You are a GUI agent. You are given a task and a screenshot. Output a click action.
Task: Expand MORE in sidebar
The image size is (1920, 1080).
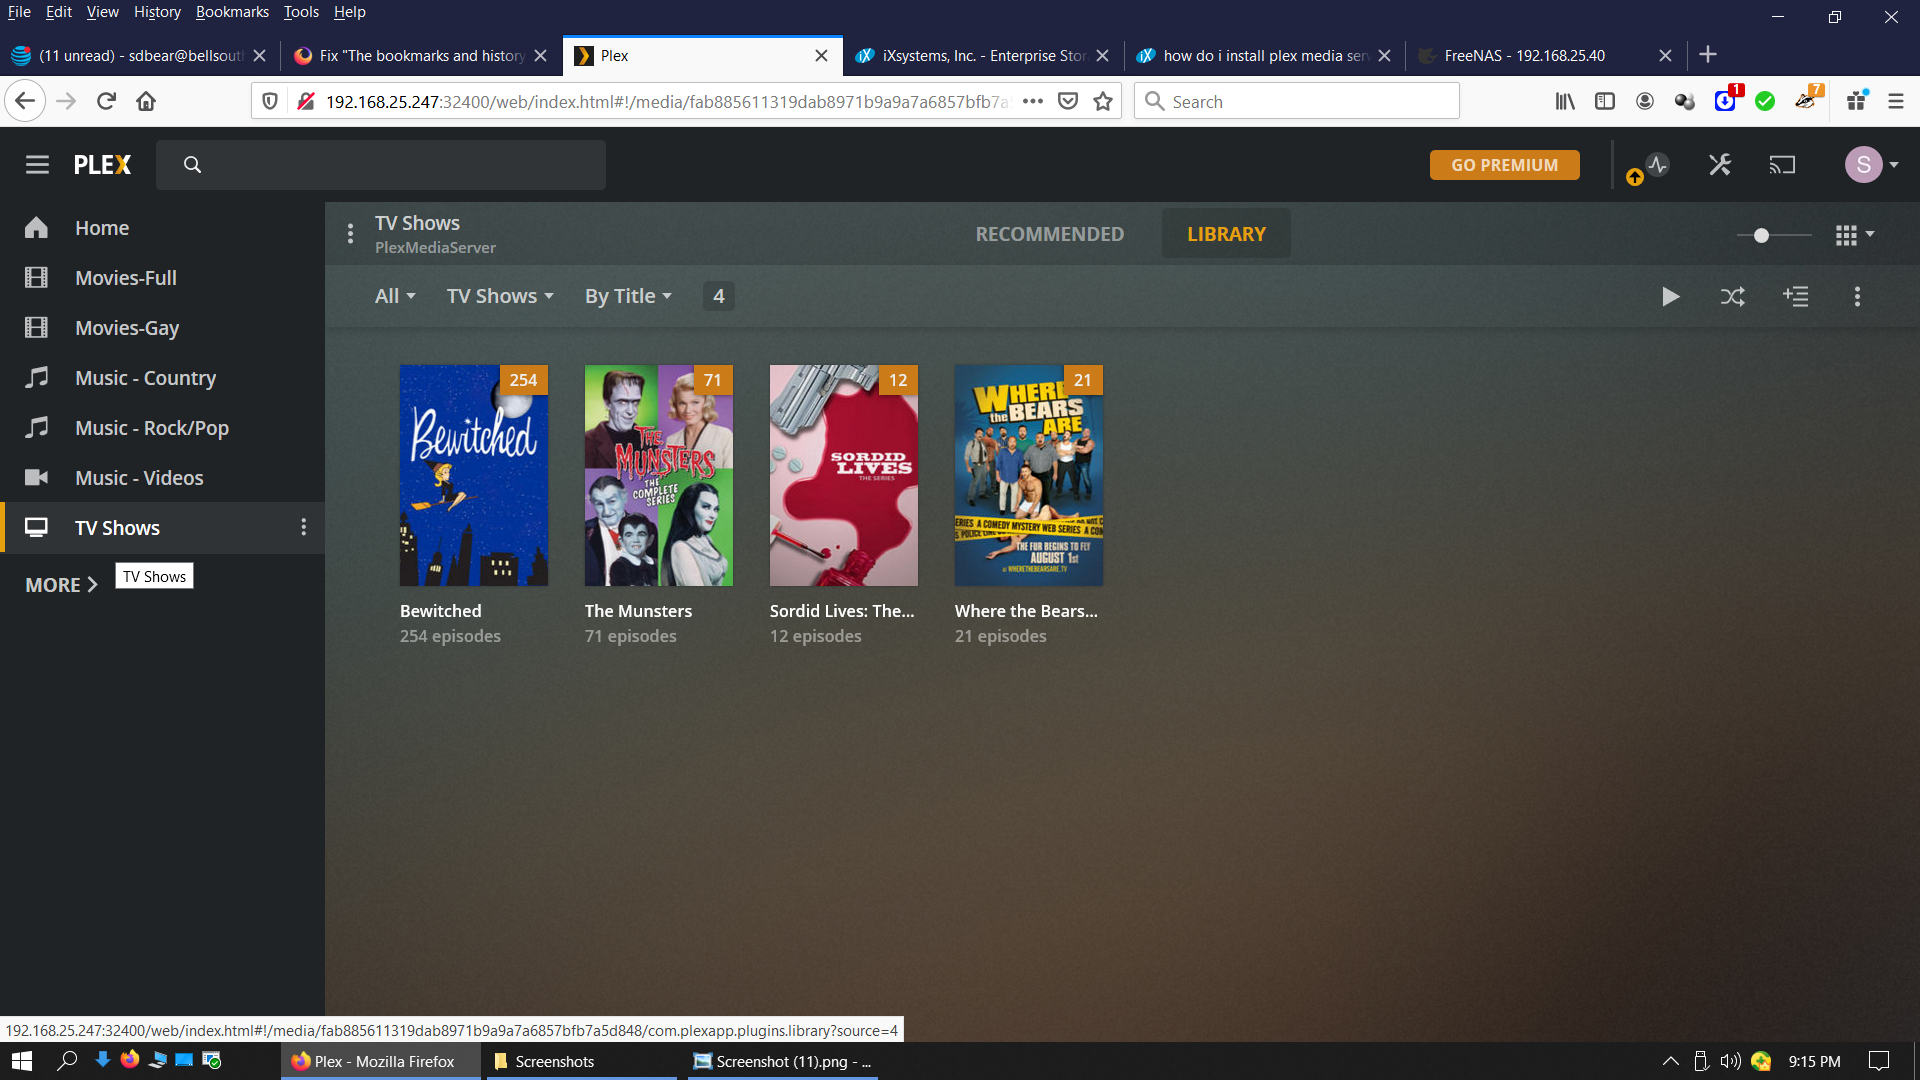pos(61,585)
